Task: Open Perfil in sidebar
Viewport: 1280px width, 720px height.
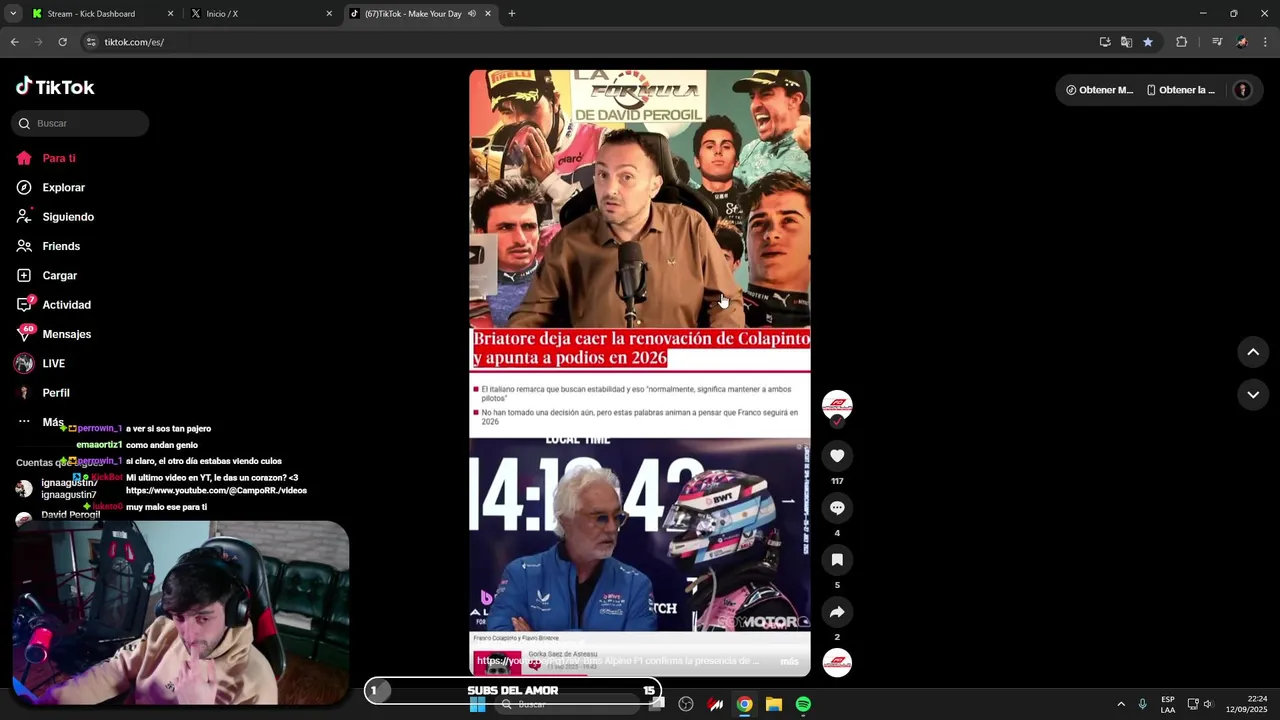Action: 42,393
